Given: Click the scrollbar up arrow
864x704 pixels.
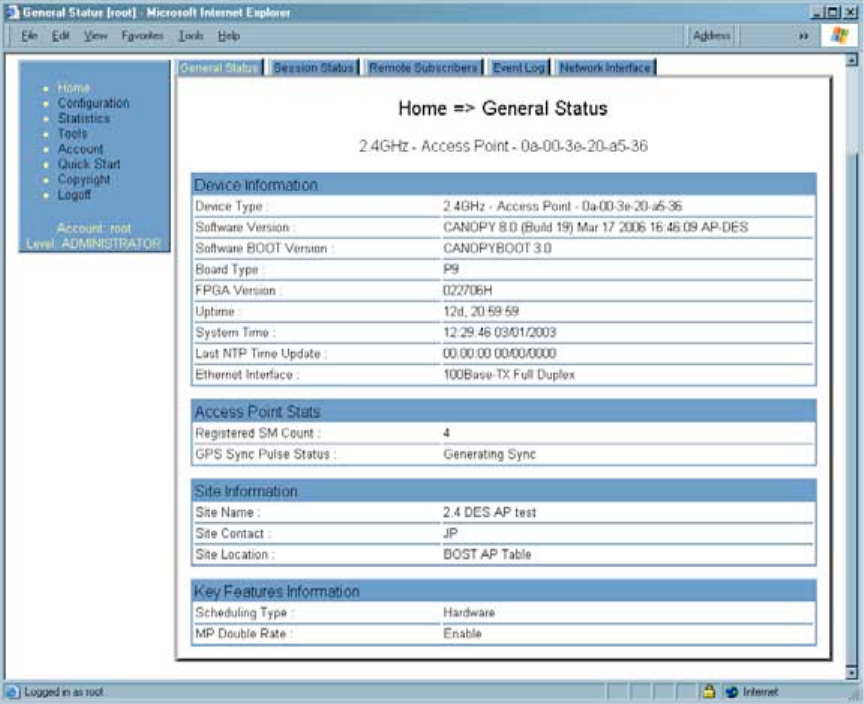Looking at the screenshot, I should (x=851, y=59).
